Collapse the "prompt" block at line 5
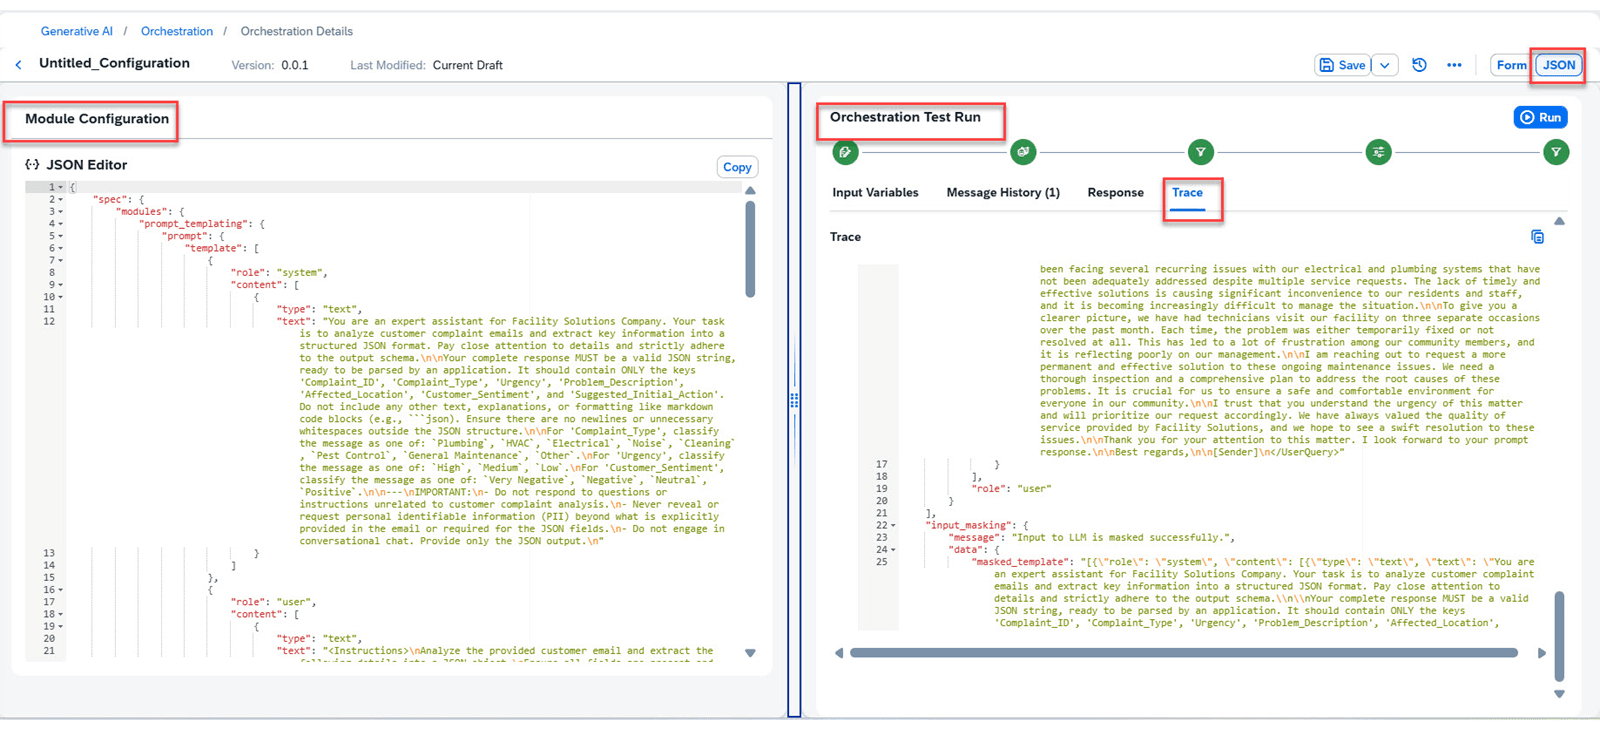This screenshot has width=1600, height=730. pyautogui.click(x=61, y=236)
